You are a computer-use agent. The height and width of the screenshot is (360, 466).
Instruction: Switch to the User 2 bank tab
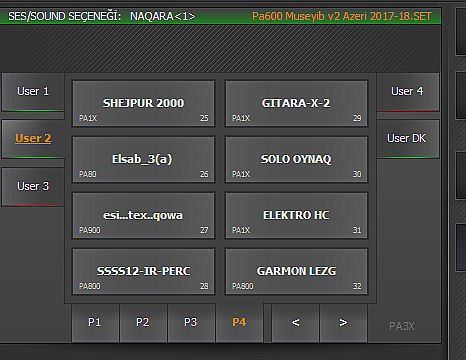coord(33,139)
